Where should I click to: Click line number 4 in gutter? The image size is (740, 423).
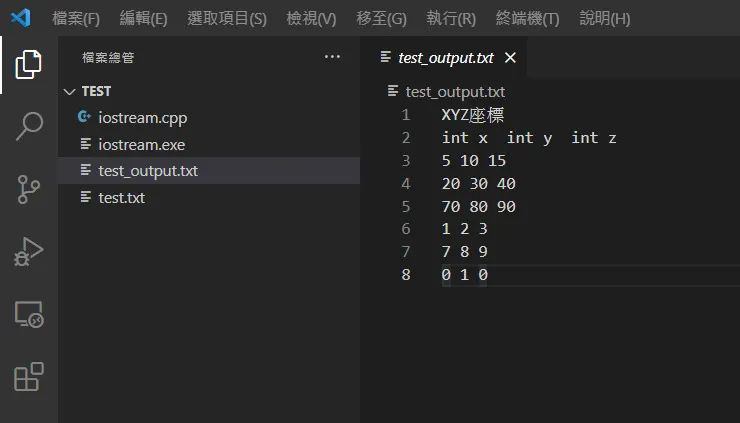[406, 183]
